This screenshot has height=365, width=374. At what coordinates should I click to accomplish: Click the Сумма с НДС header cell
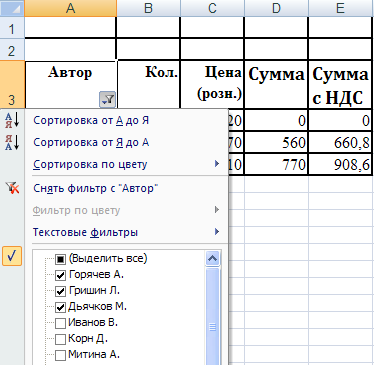[340, 85]
